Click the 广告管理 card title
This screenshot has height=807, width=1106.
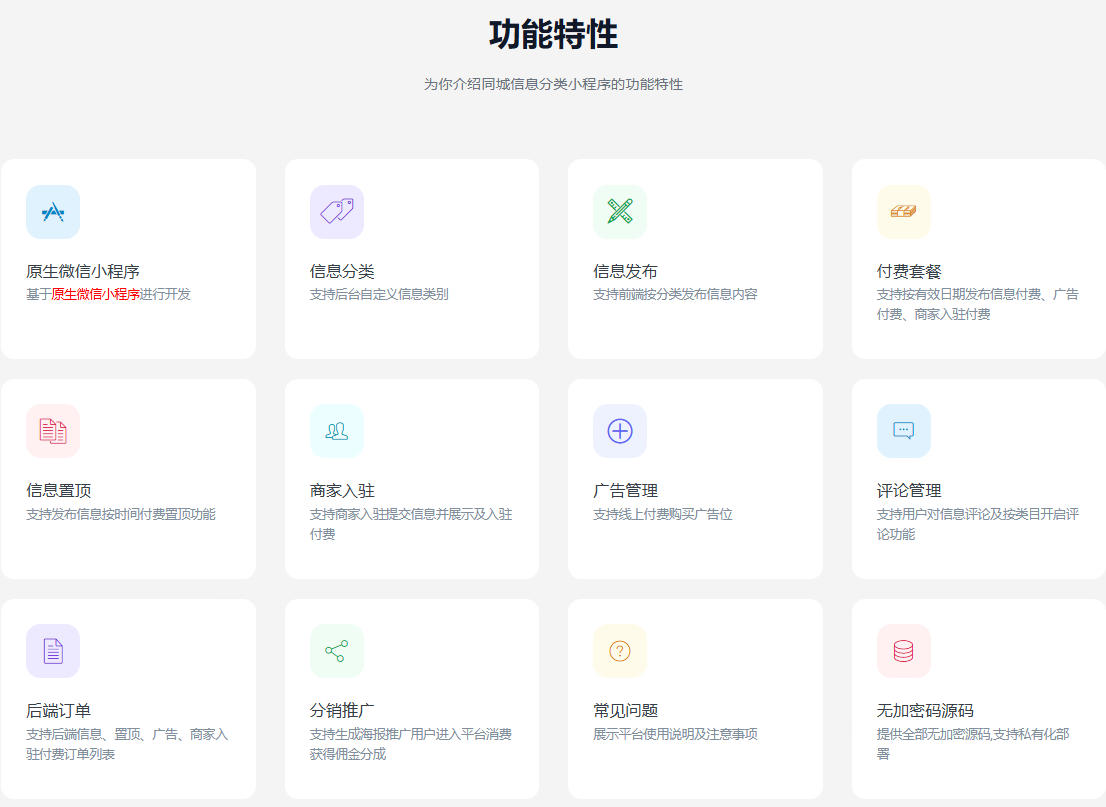tap(625, 491)
